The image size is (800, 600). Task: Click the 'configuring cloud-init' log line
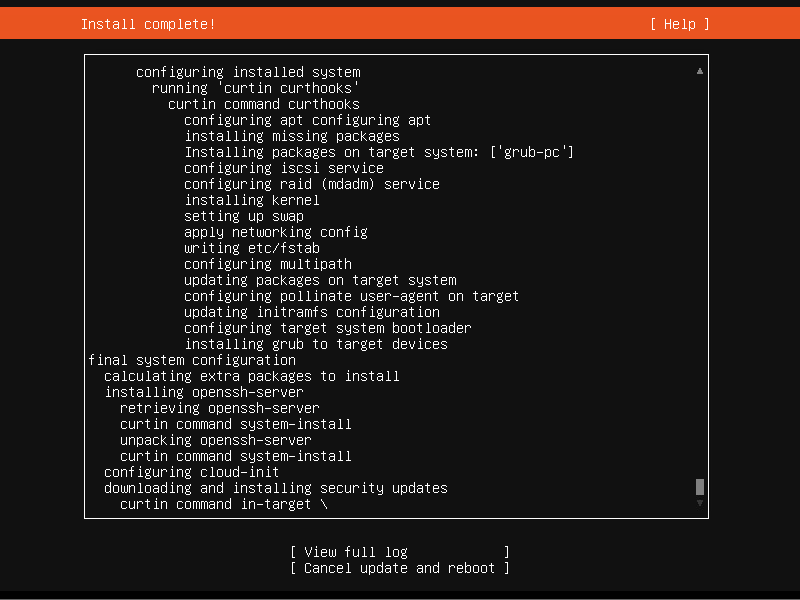(x=192, y=472)
